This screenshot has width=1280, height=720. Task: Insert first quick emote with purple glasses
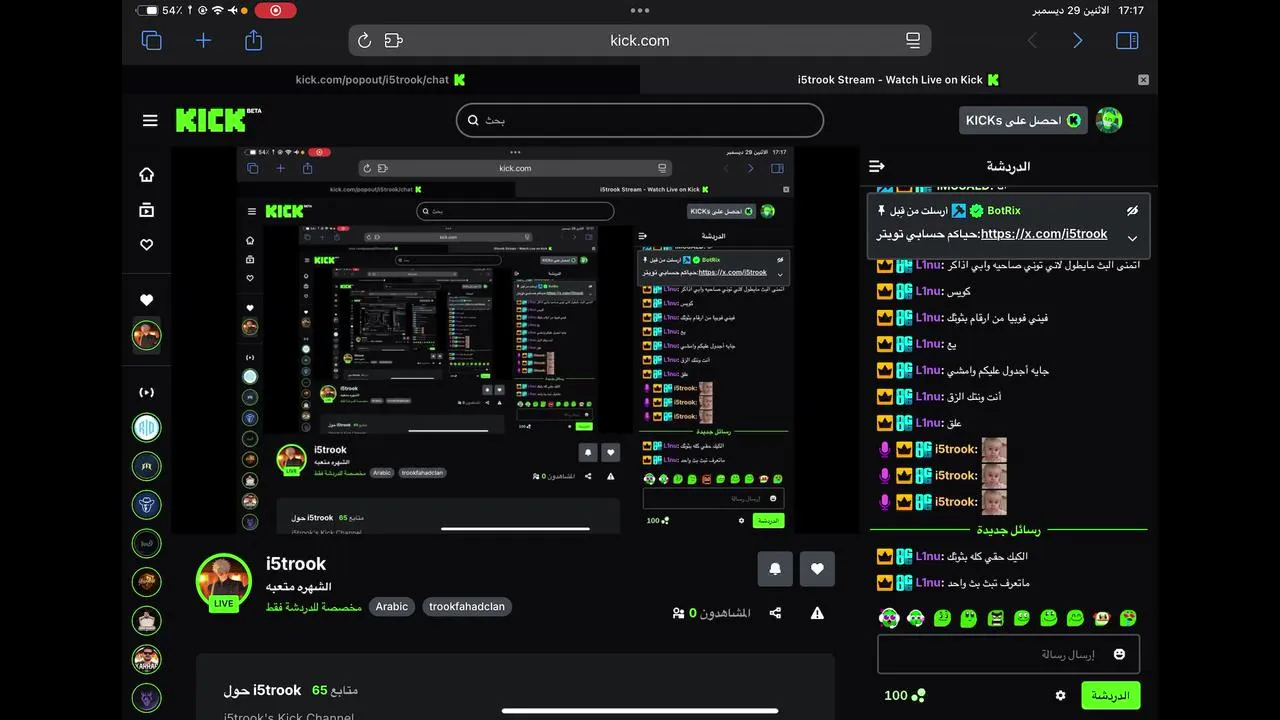coord(888,618)
